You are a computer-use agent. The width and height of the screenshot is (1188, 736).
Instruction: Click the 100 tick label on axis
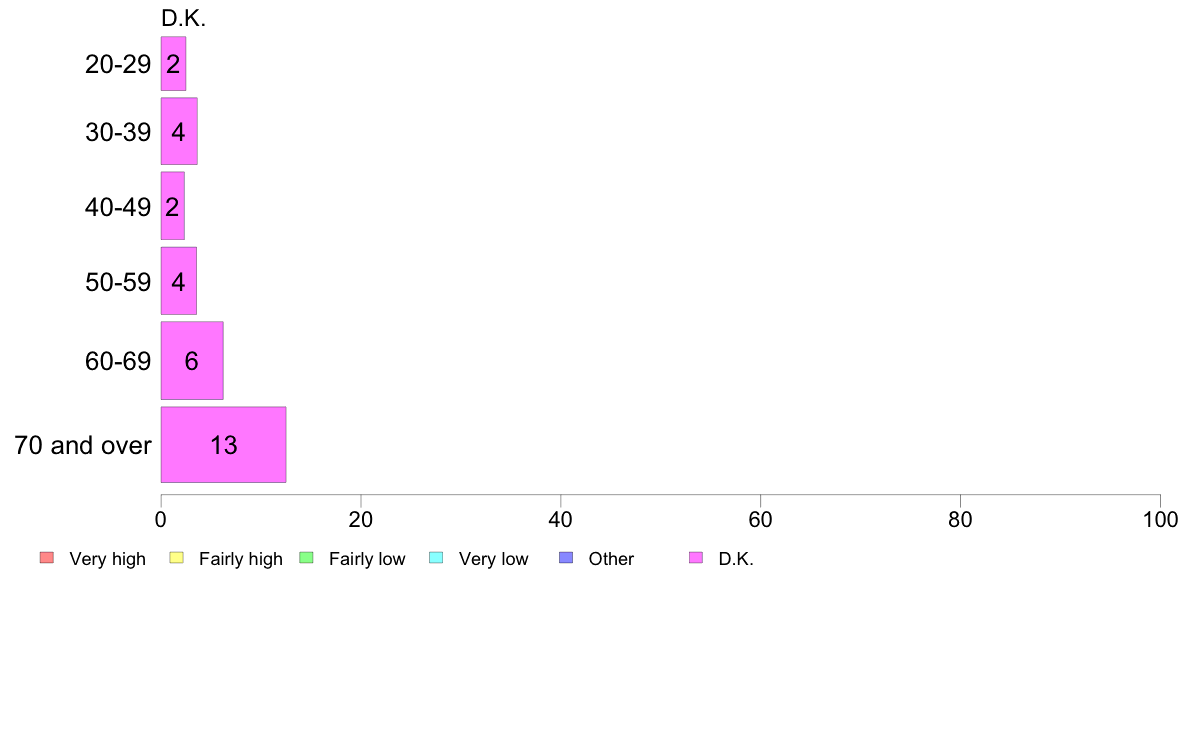[1160, 519]
